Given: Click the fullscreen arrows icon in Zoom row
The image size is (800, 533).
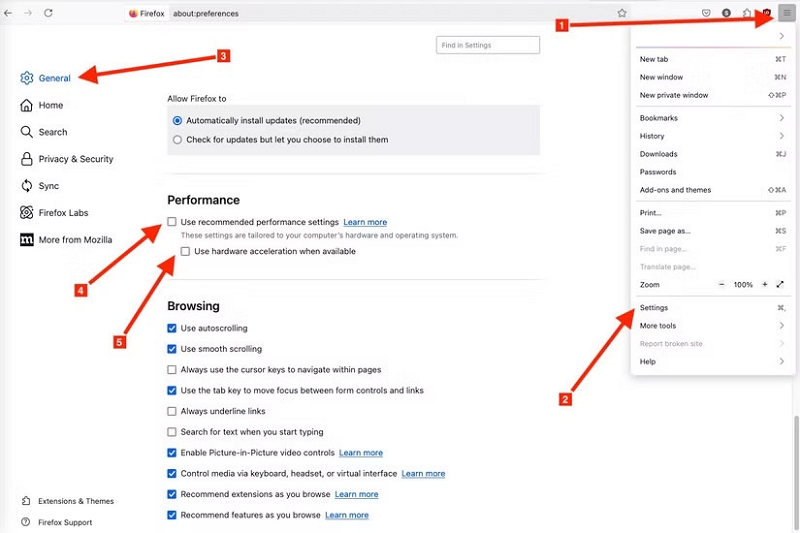Looking at the screenshot, I should 780,285.
